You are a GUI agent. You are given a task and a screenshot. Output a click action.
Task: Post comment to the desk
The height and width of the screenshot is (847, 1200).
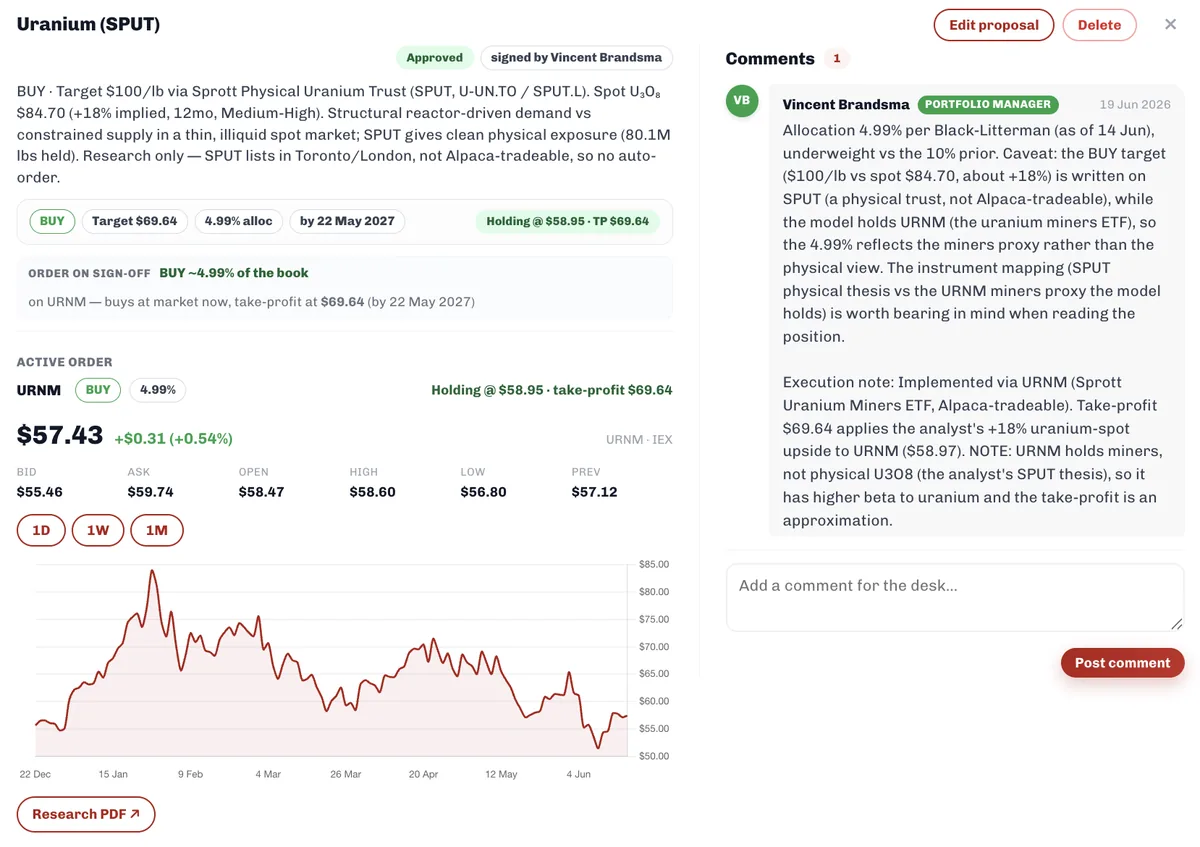point(1122,662)
